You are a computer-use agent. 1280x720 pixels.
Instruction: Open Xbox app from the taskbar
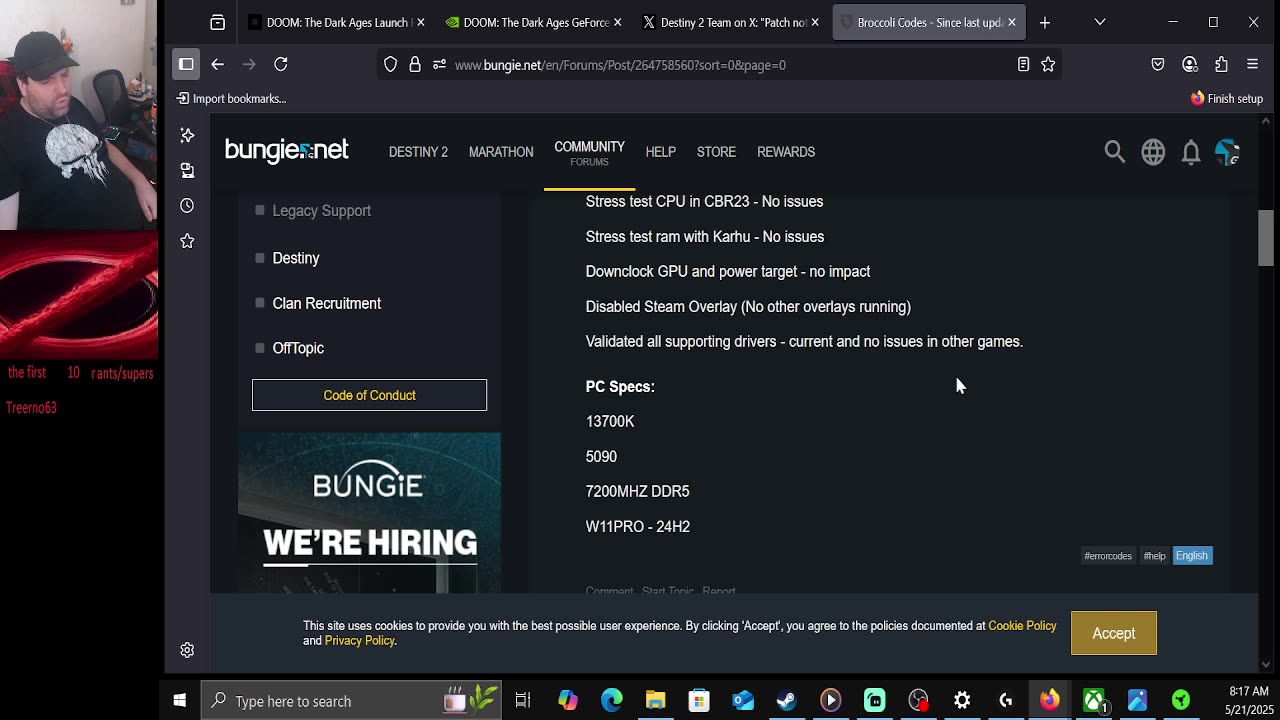point(1094,701)
